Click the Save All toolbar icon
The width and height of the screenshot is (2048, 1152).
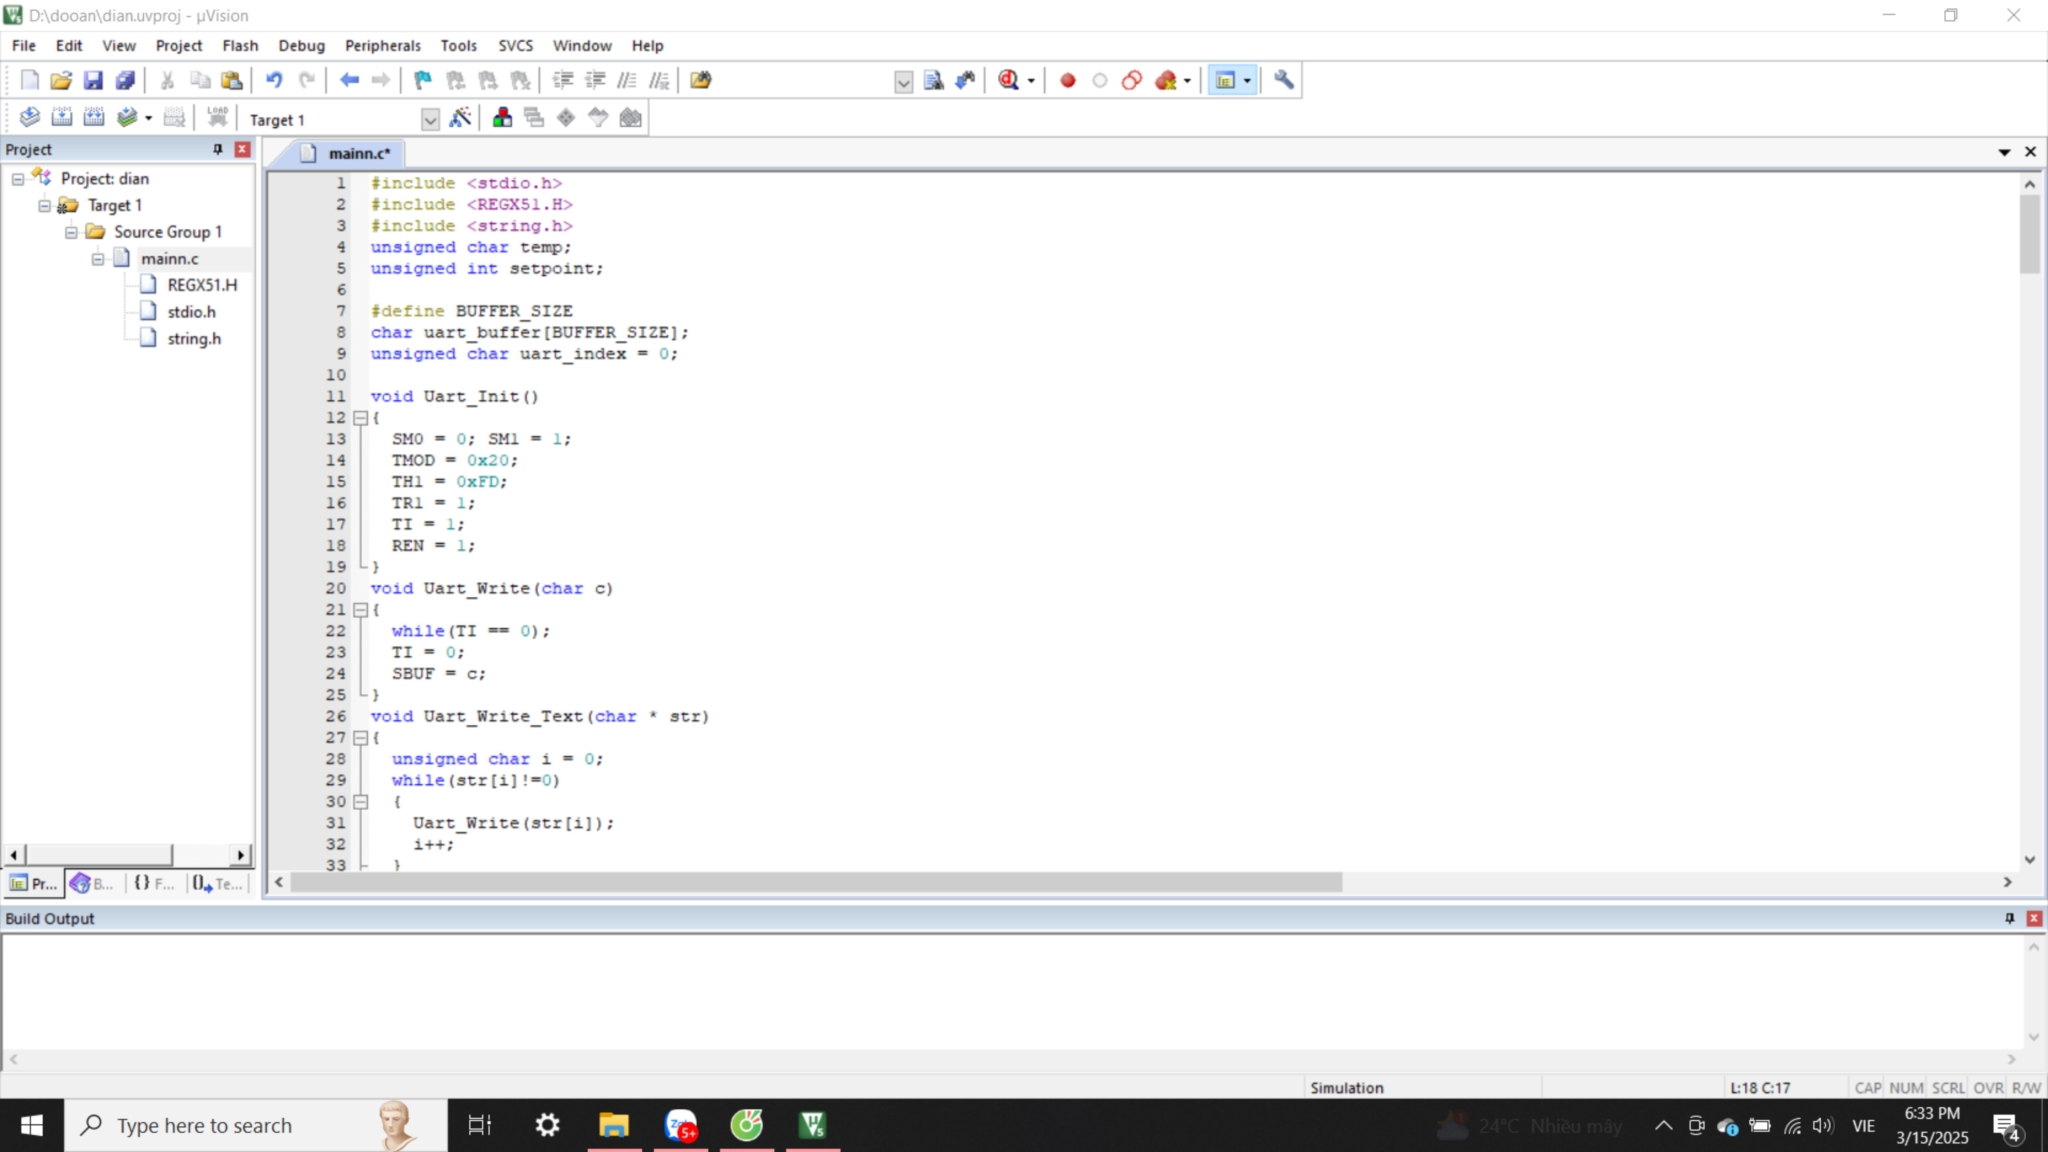point(125,80)
